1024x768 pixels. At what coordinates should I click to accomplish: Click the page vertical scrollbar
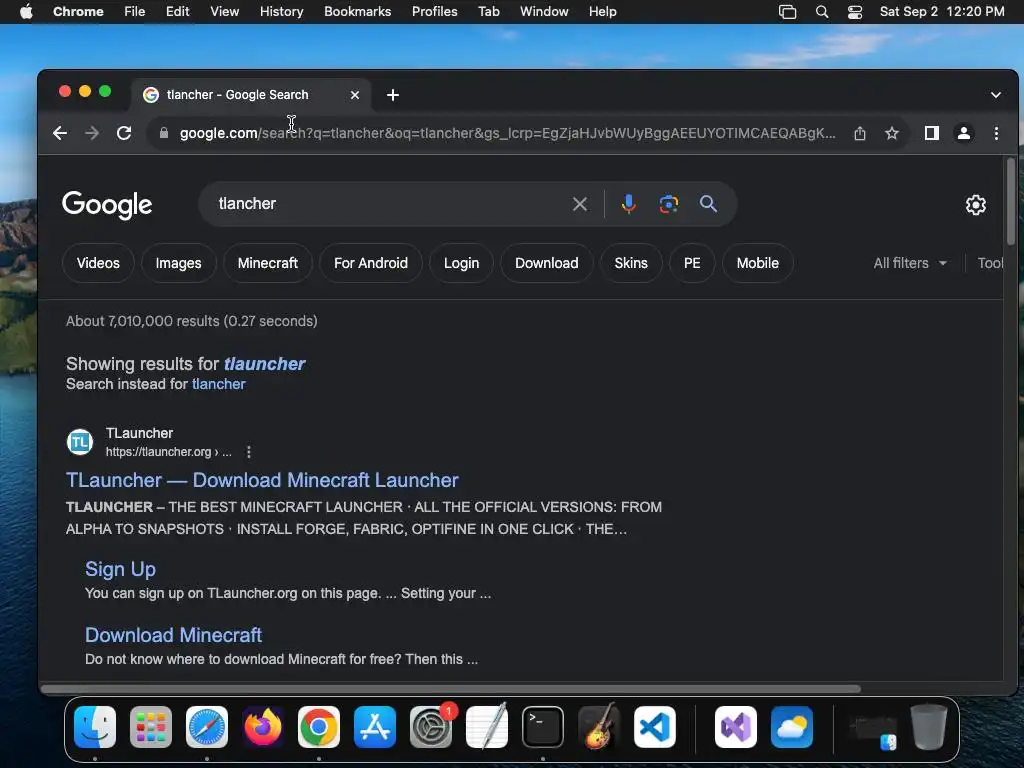(x=1010, y=202)
